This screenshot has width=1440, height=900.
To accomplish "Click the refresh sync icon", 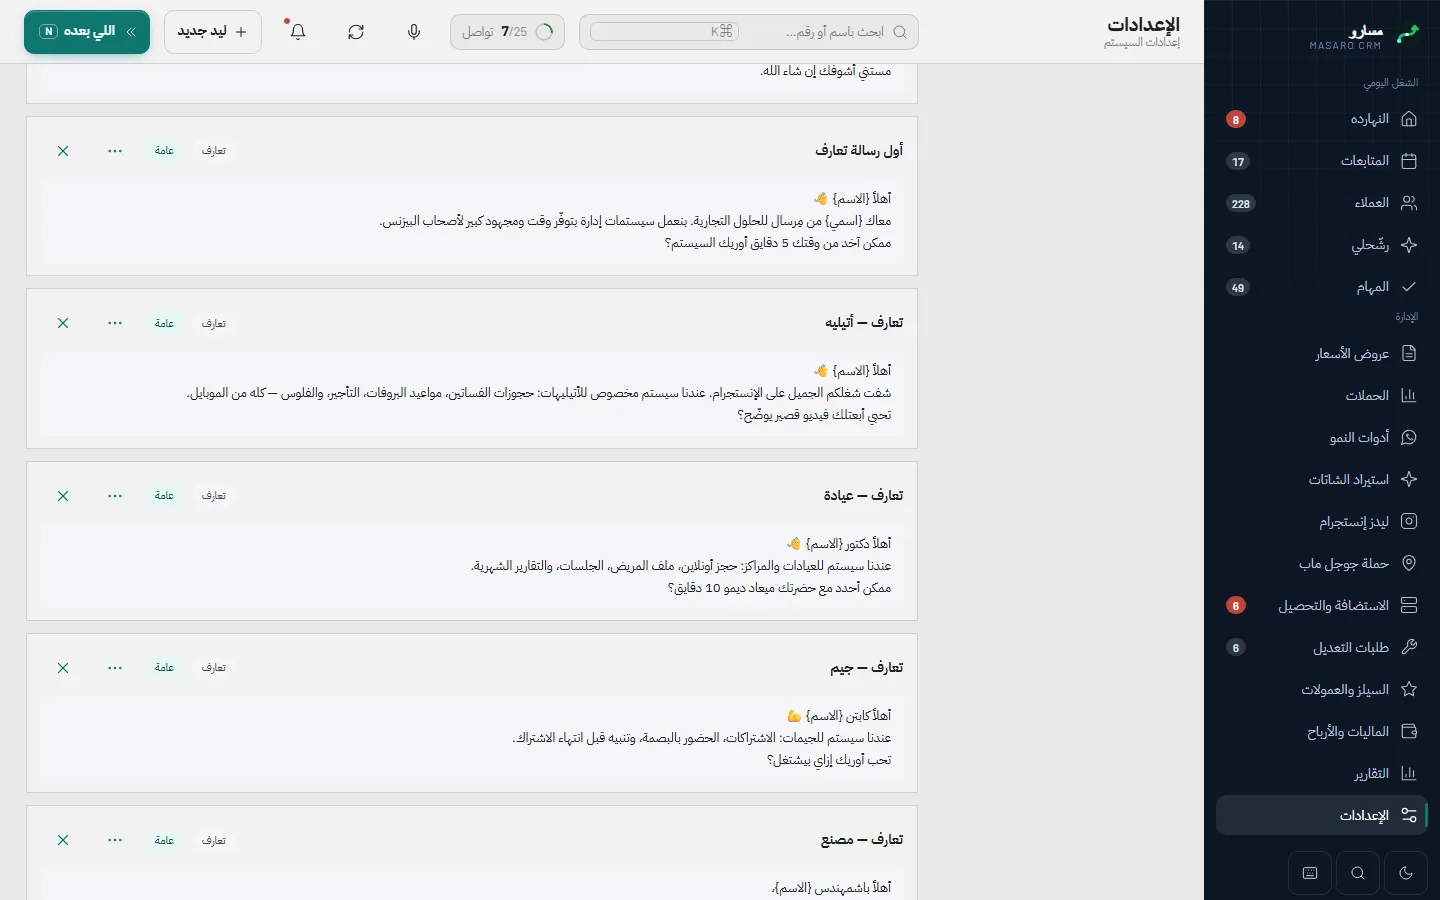I will pyautogui.click(x=356, y=32).
